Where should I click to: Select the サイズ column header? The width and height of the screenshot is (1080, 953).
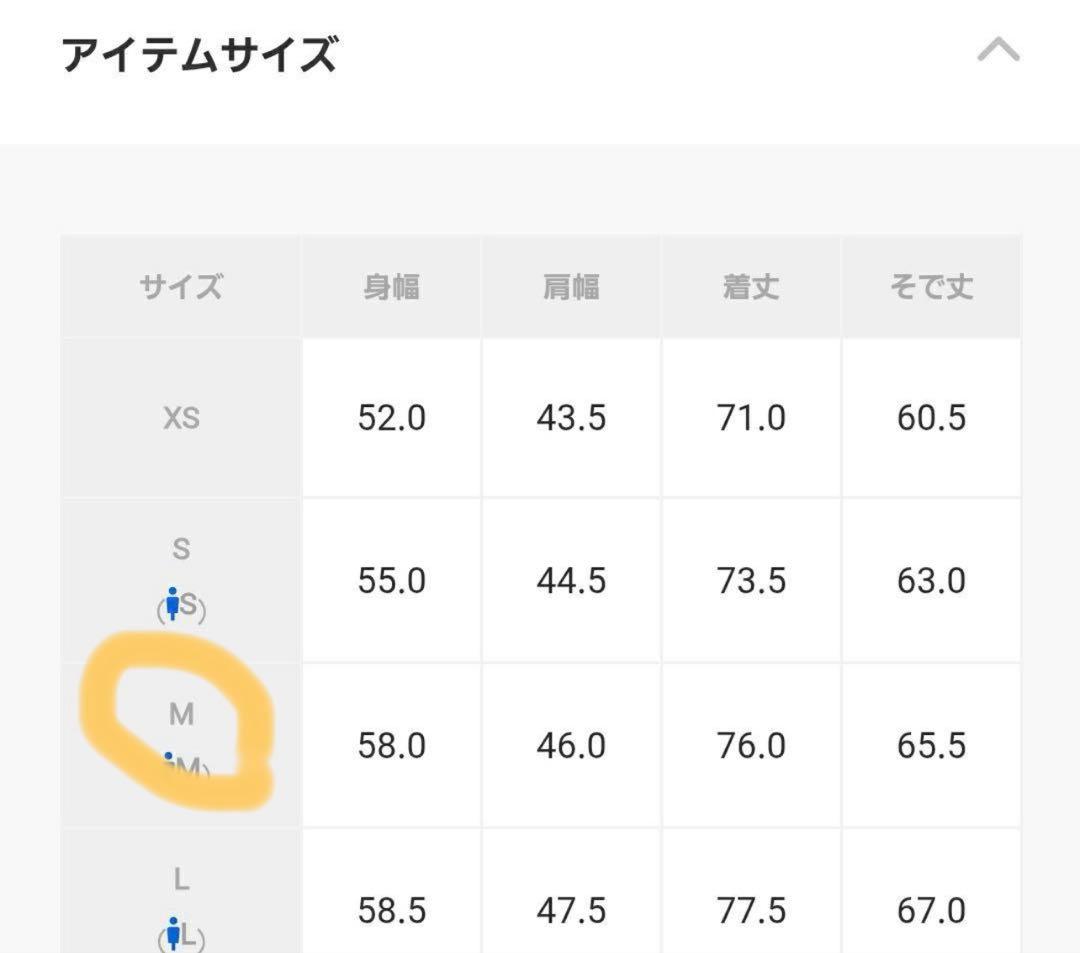[181, 288]
